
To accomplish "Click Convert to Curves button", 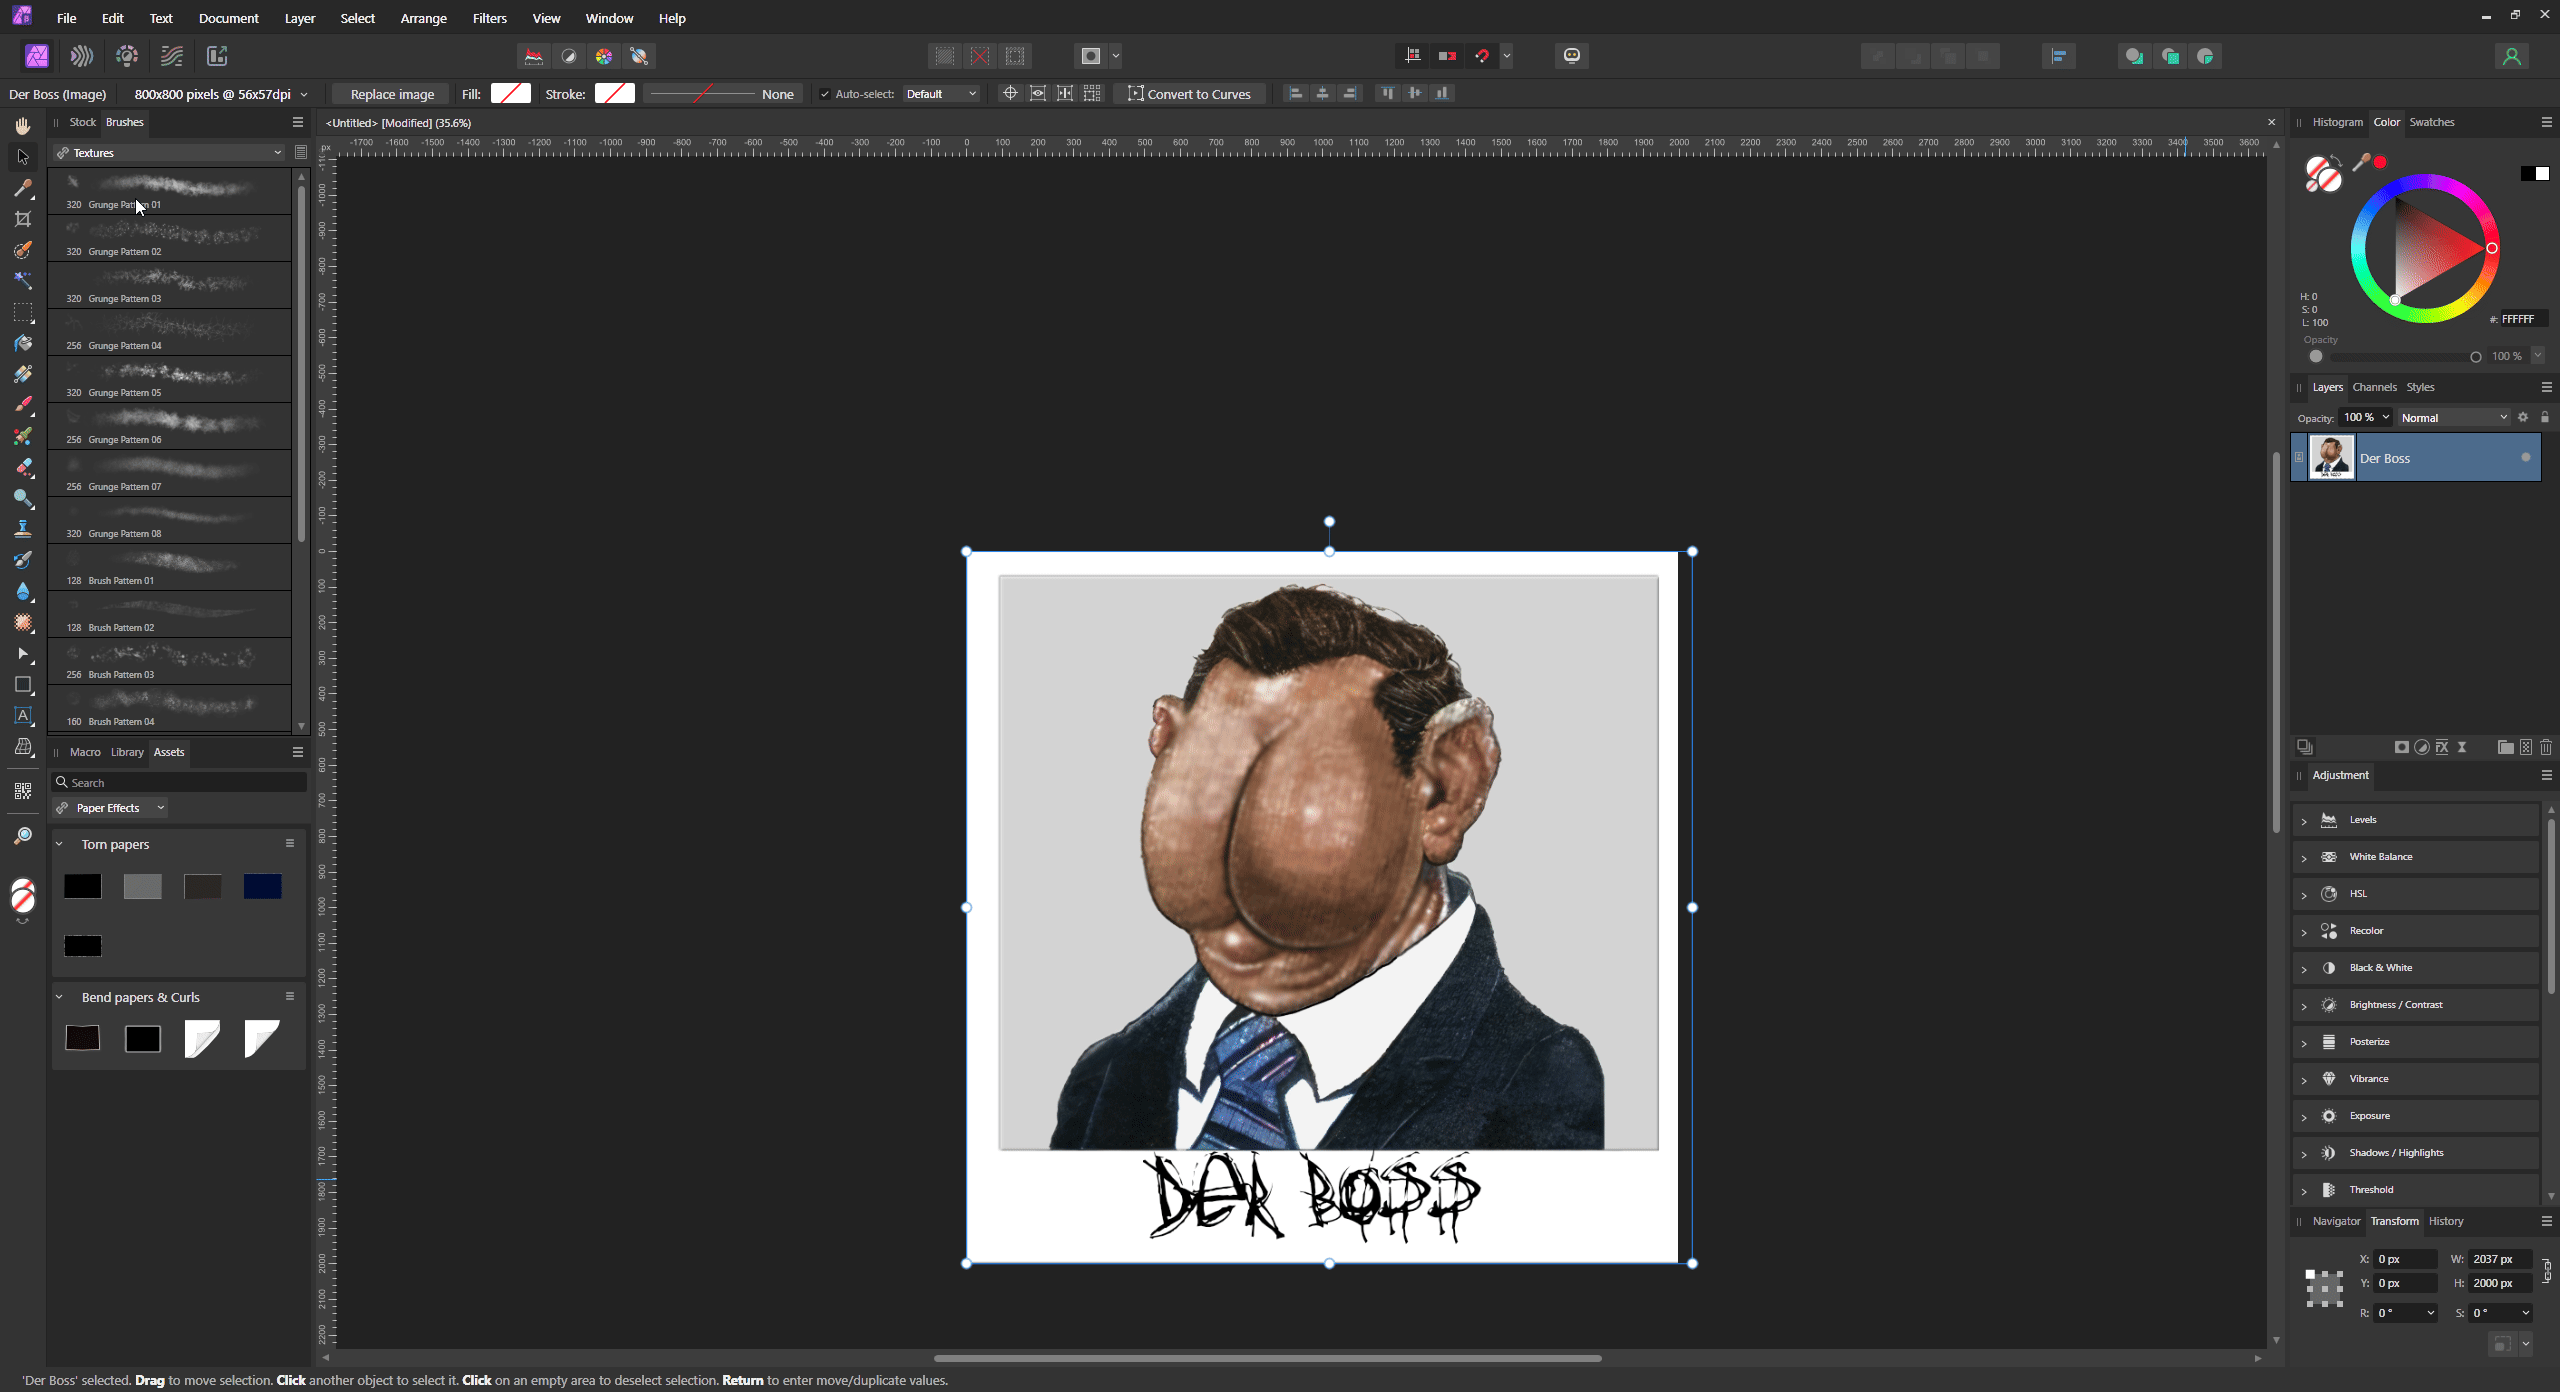I will tap(1189, 94).
